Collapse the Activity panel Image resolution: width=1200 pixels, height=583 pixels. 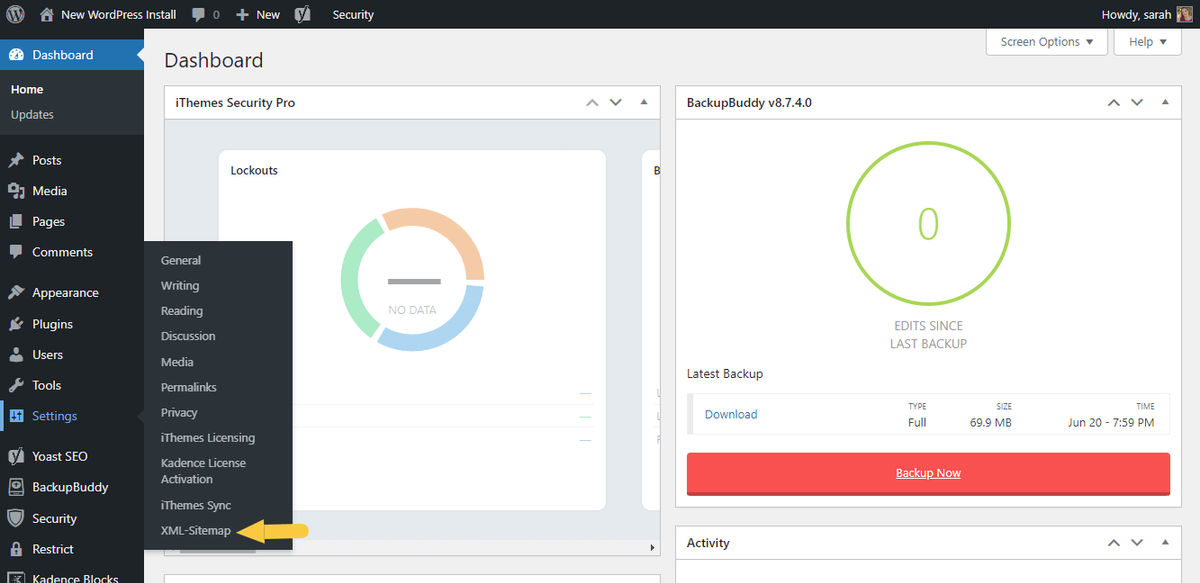click(x=1166, y=543)
